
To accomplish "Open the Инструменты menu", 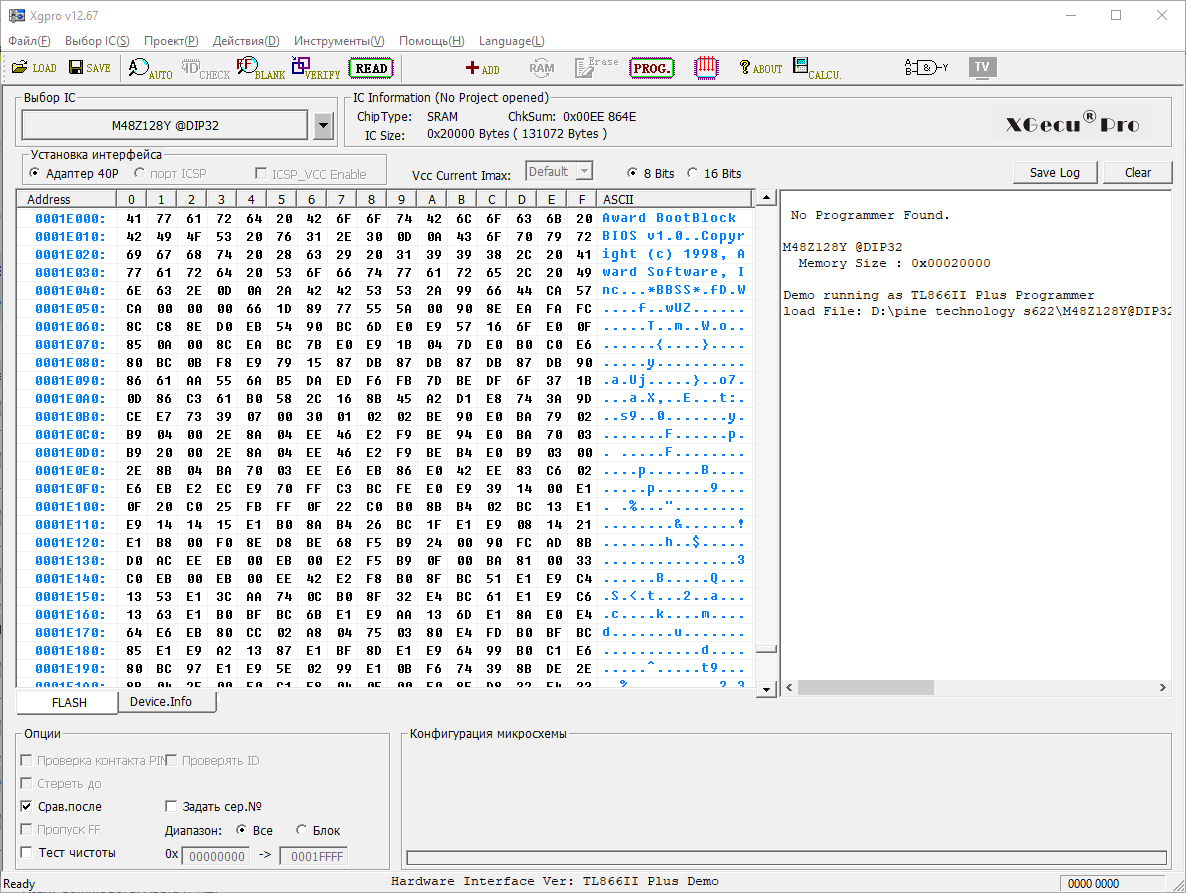I will click(338, 41).
